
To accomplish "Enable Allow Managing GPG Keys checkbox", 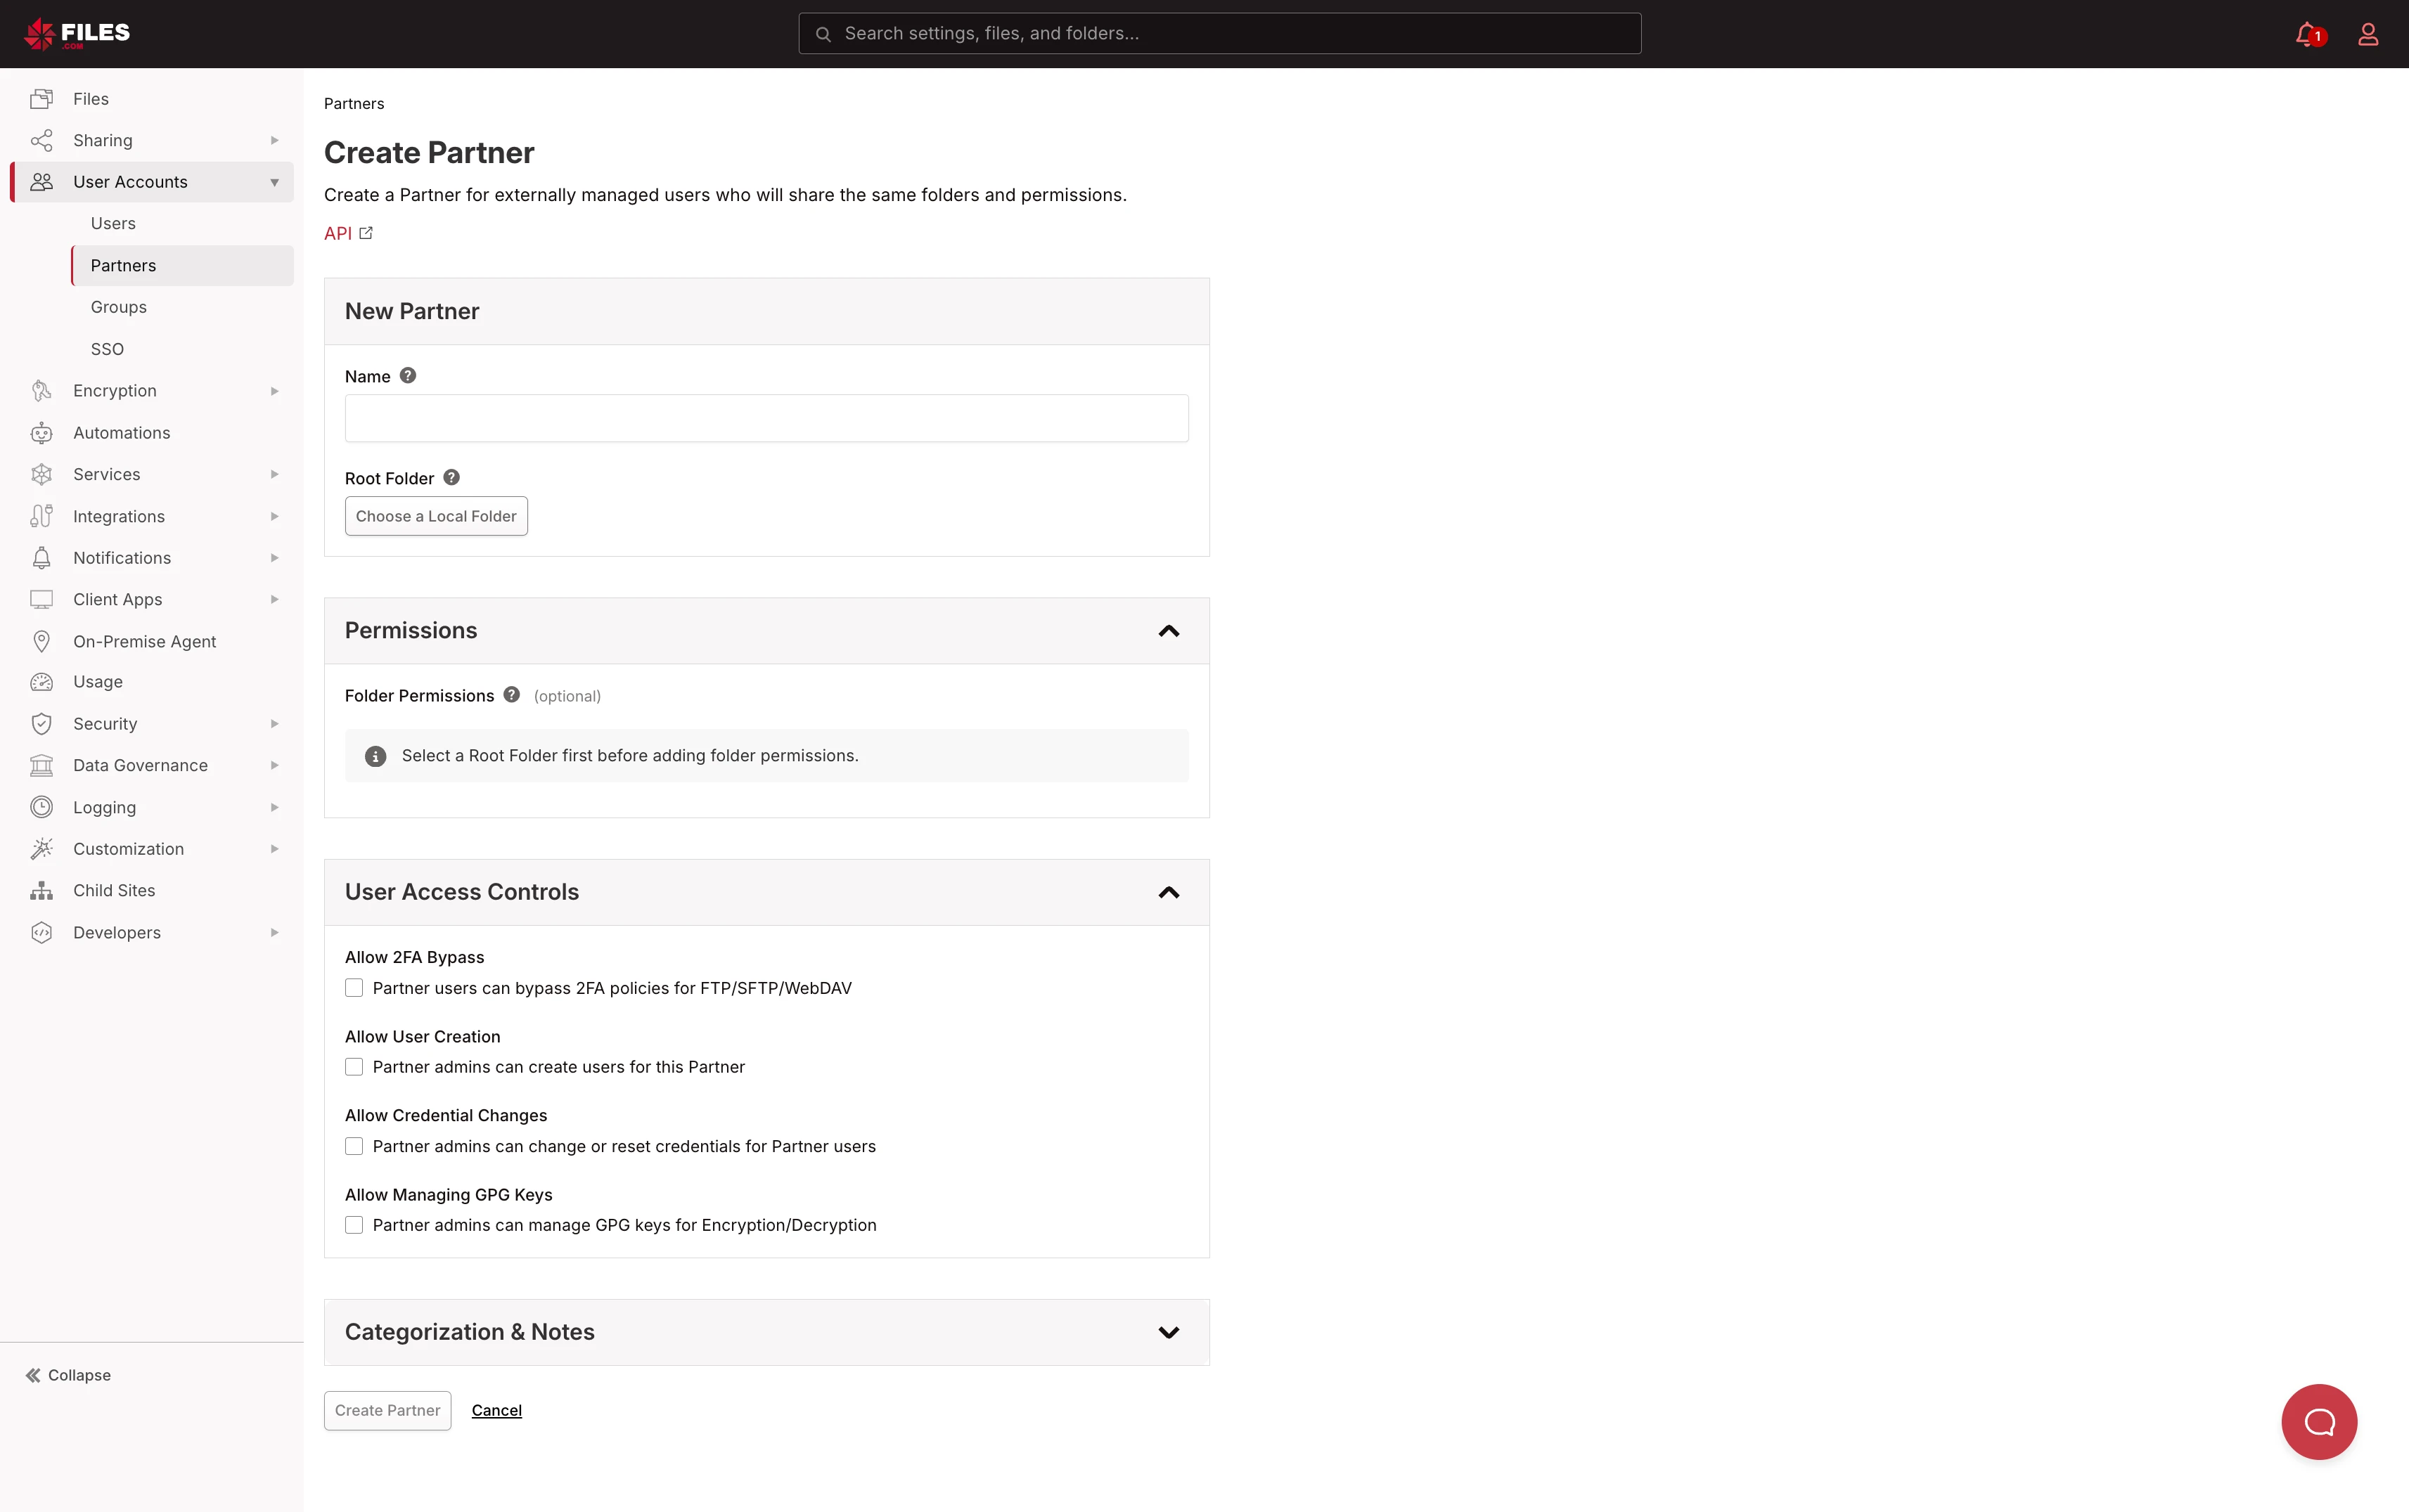I will click(x=354, y=1225).
